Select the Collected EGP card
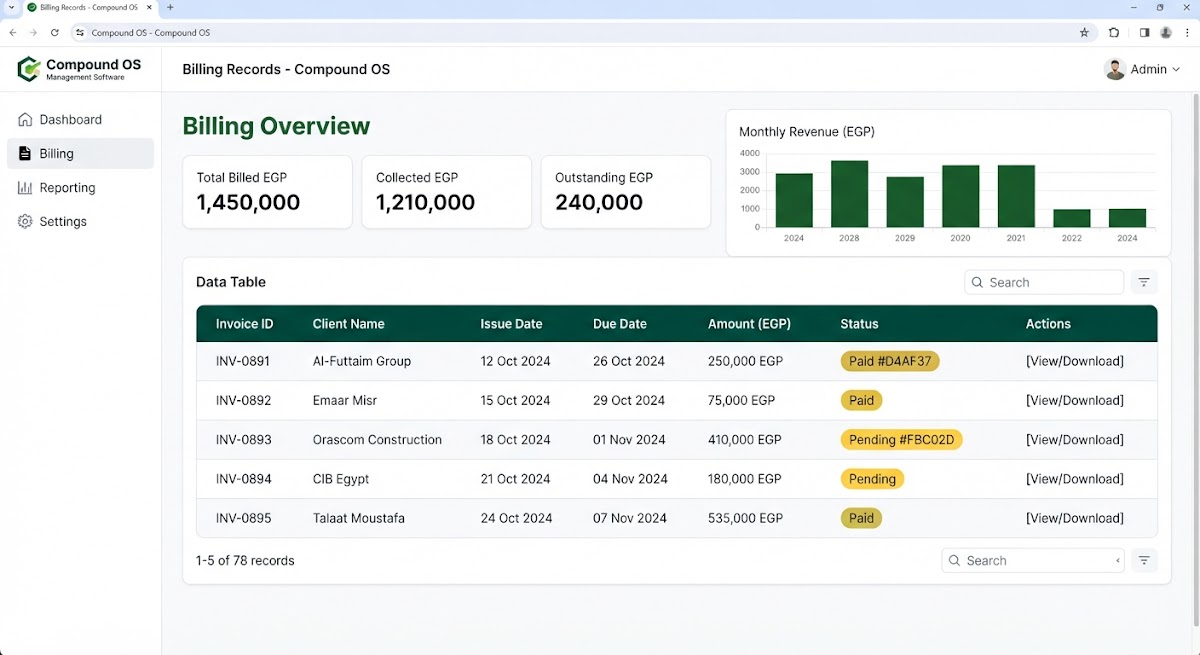The image size is (1200, 655). pyautogui.click(x=446, y=192)
